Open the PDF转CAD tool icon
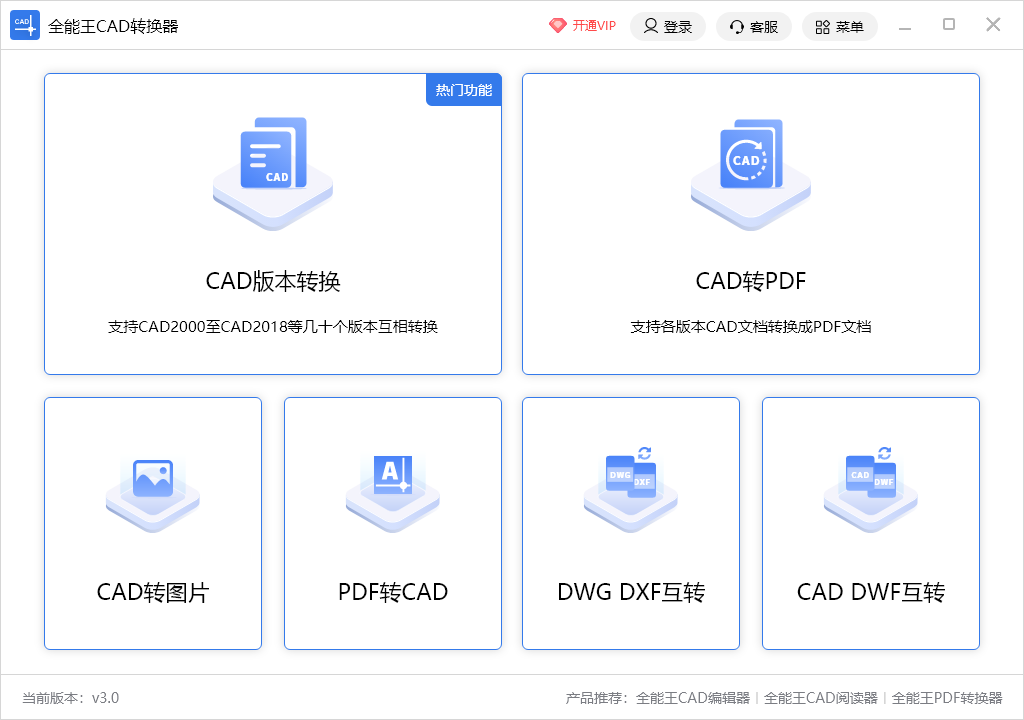This screenshot has width=1024, height=720. click(x=392, y=490)
